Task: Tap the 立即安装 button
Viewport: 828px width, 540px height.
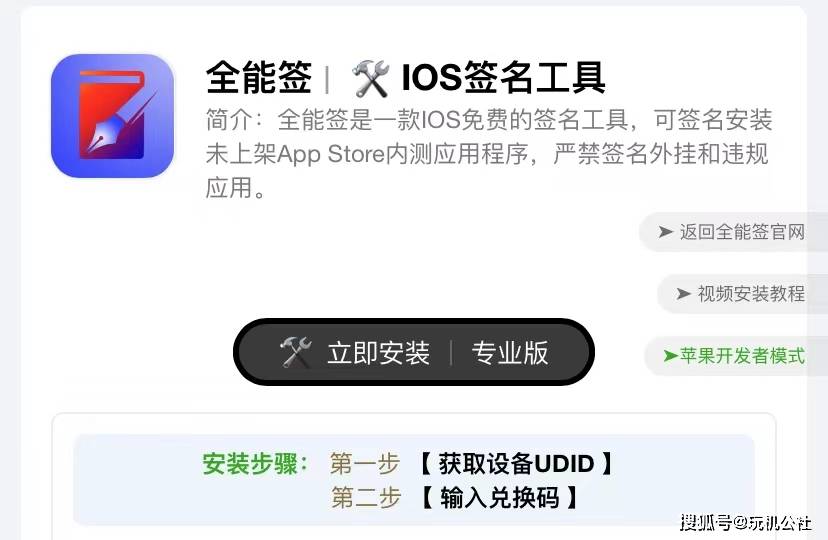Action: (378, 353)
